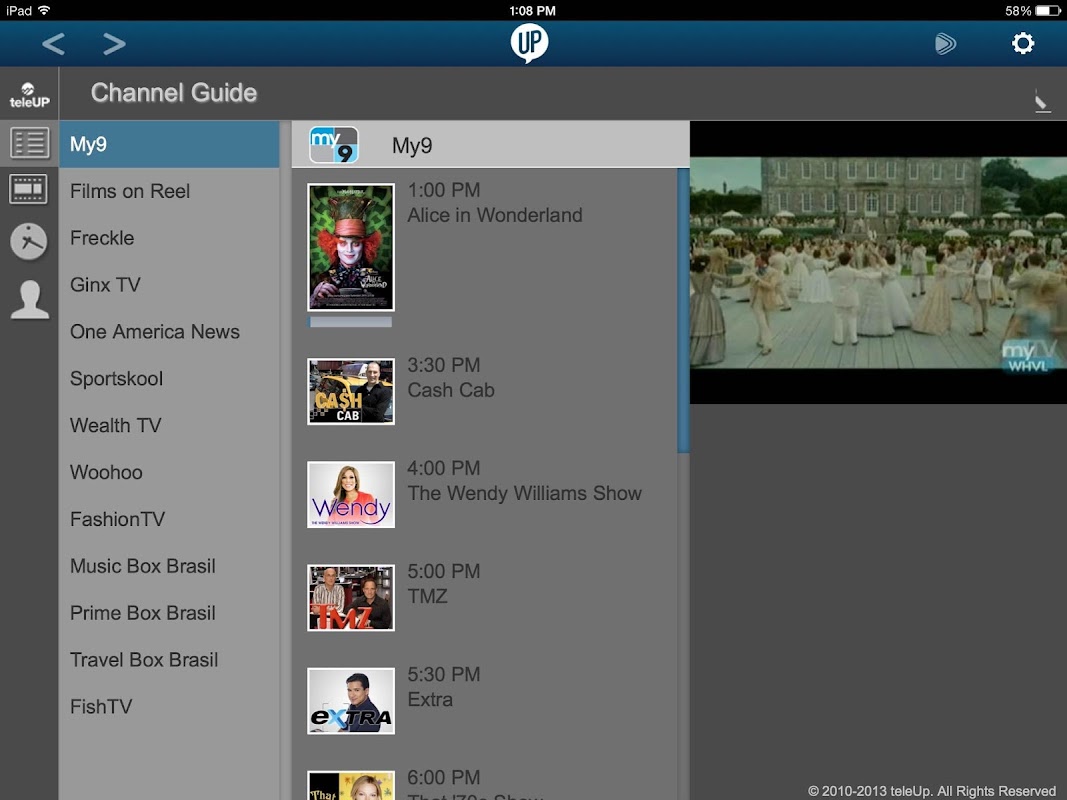Select Ginx TV channel
This screenshot has height=800, width=1067.
point(169,285)
